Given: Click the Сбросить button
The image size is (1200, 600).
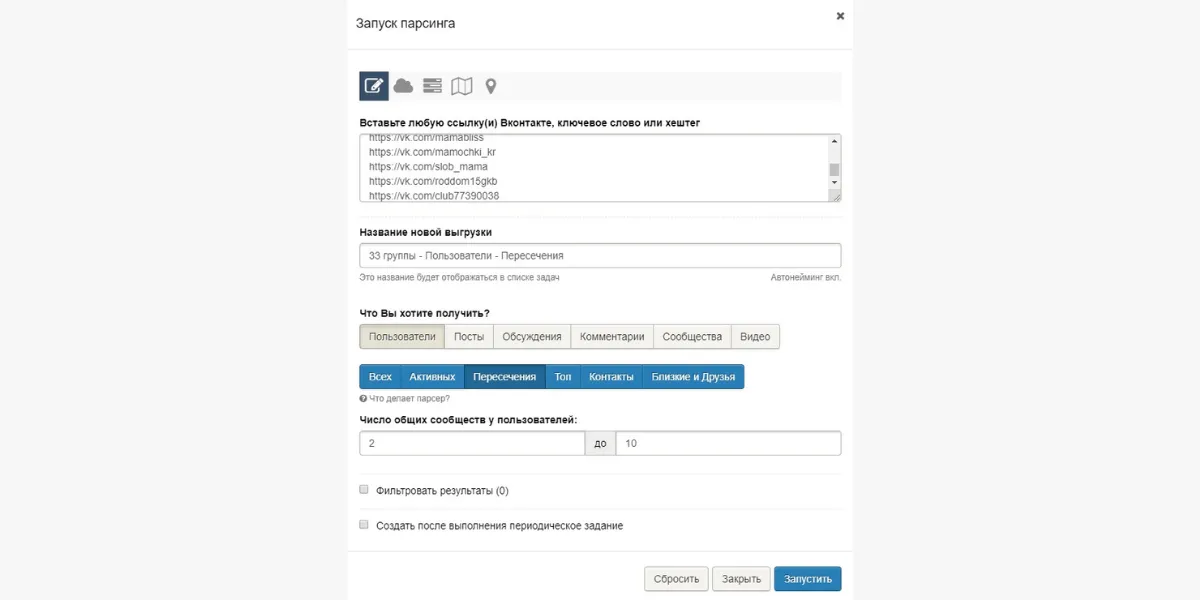Looking at the screenshot, I should [x=677, y=579].
